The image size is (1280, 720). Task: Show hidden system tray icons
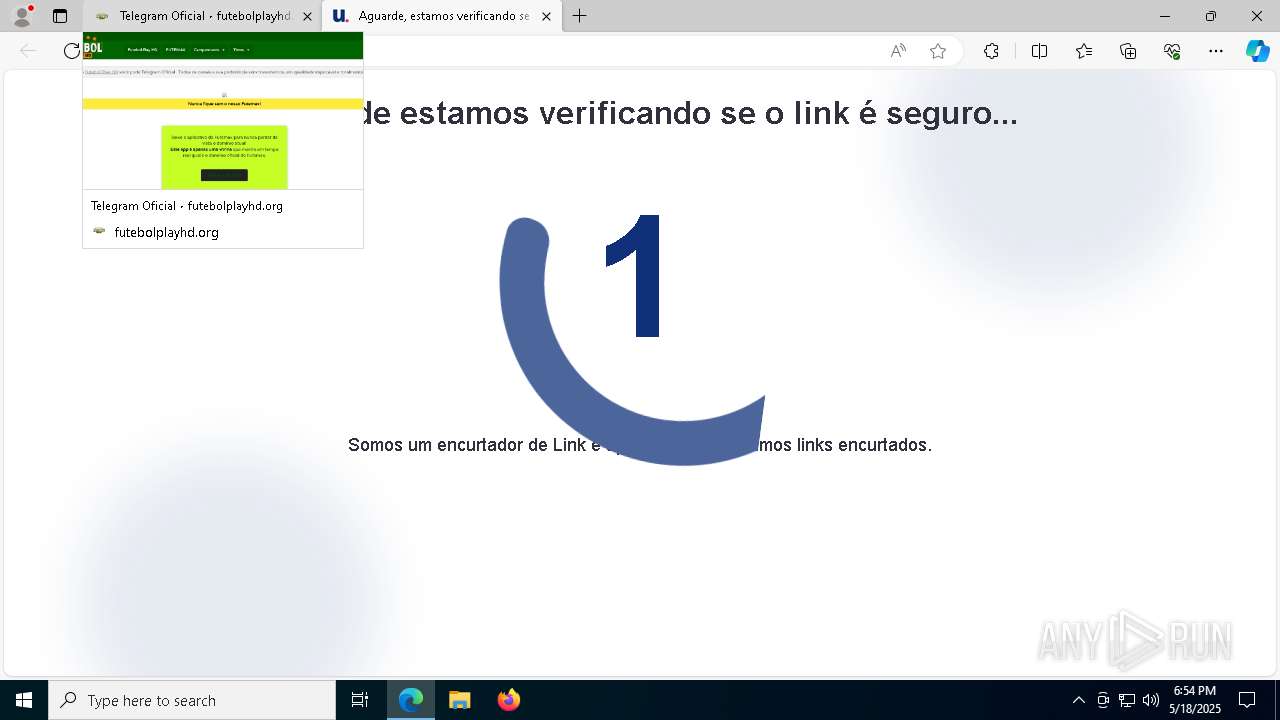click(1078, 700)
